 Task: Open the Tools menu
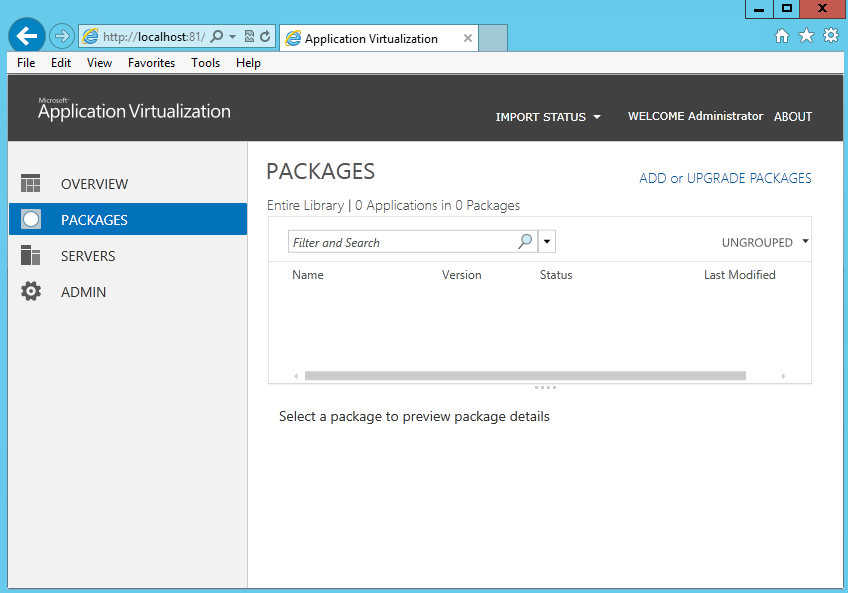(206, 63)
